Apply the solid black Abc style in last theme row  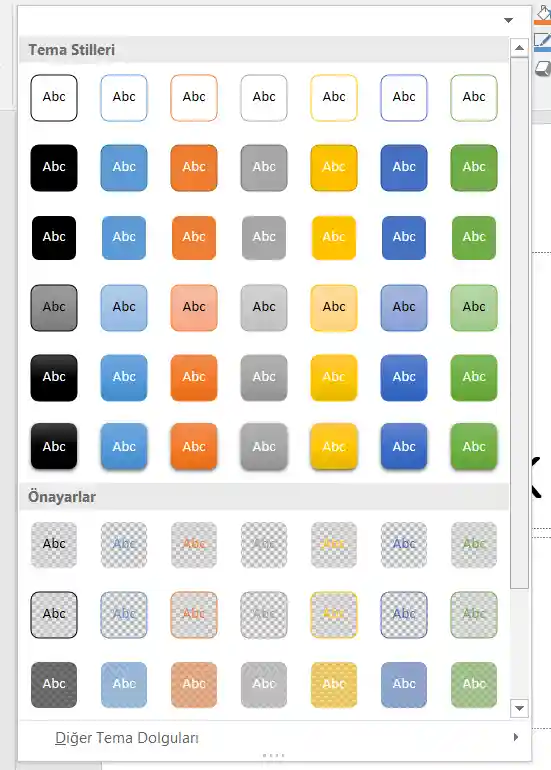[x=54, y=446]
